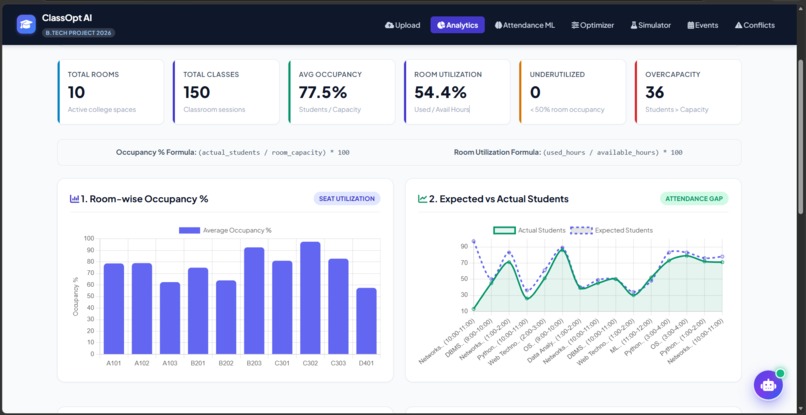Click the 'Students > Capacity' caption
This screenshot has height=415, width=806.
click(x=676, y=110)
